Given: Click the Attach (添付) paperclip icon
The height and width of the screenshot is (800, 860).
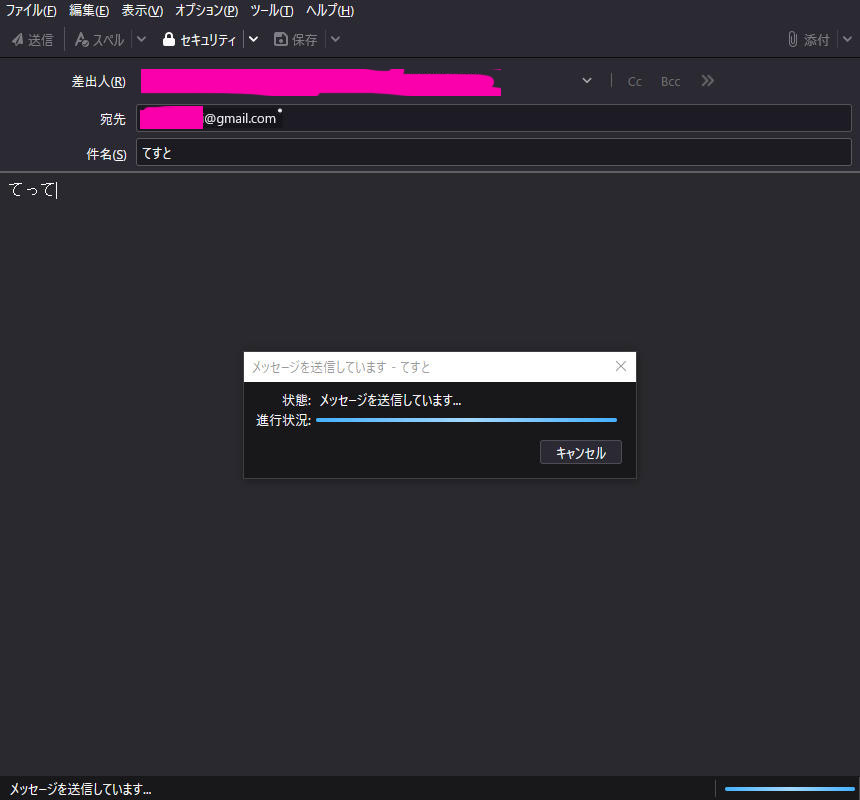Looking at the screenshot, I should (793, 40).
